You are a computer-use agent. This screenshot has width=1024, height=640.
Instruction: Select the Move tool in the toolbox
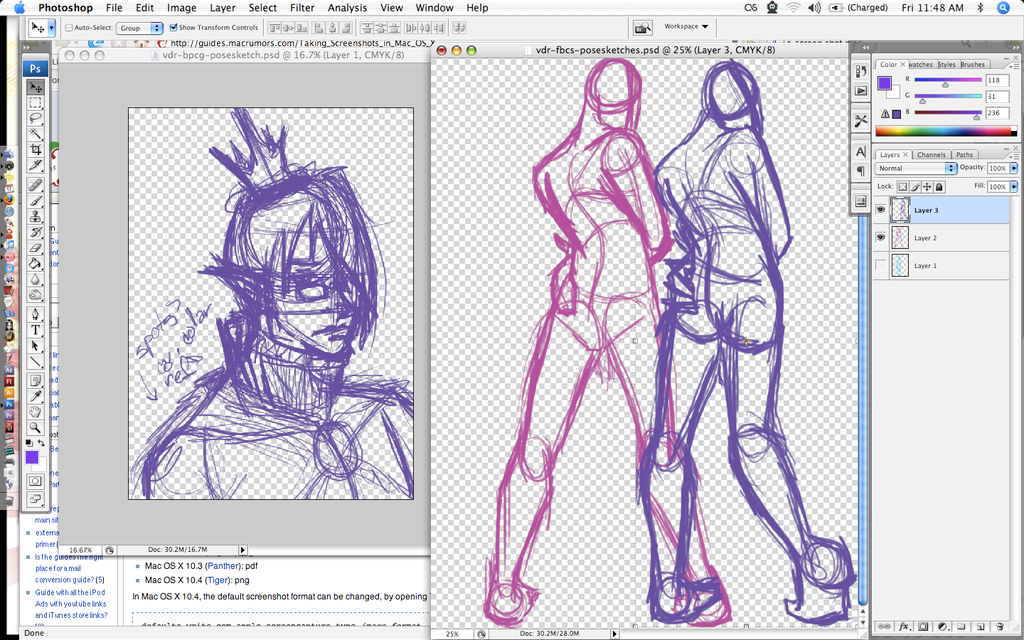point(35,87)
